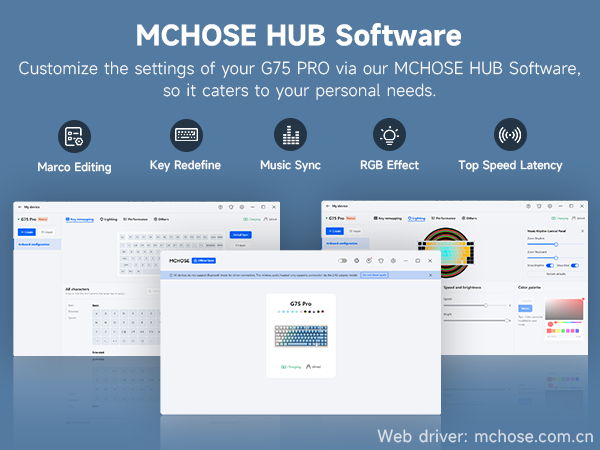Toggle the Show Rhythm switch
Screen dimensions: 600x450
550,266
